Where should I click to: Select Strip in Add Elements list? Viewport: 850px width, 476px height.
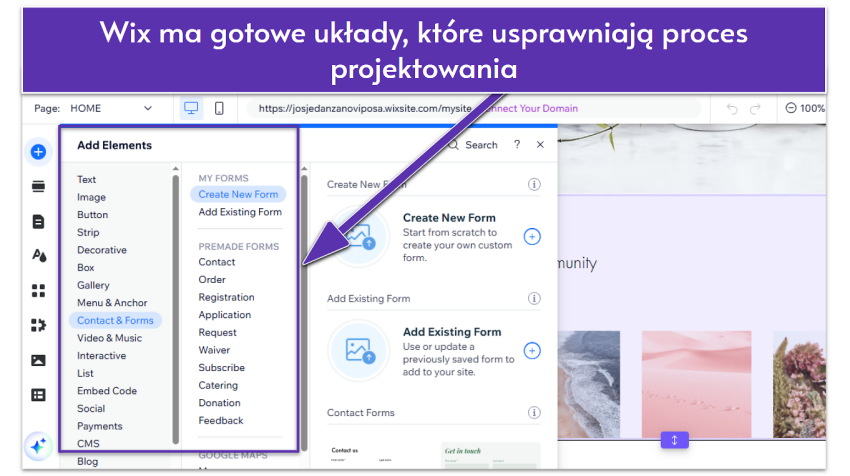(x=88, y=232)
